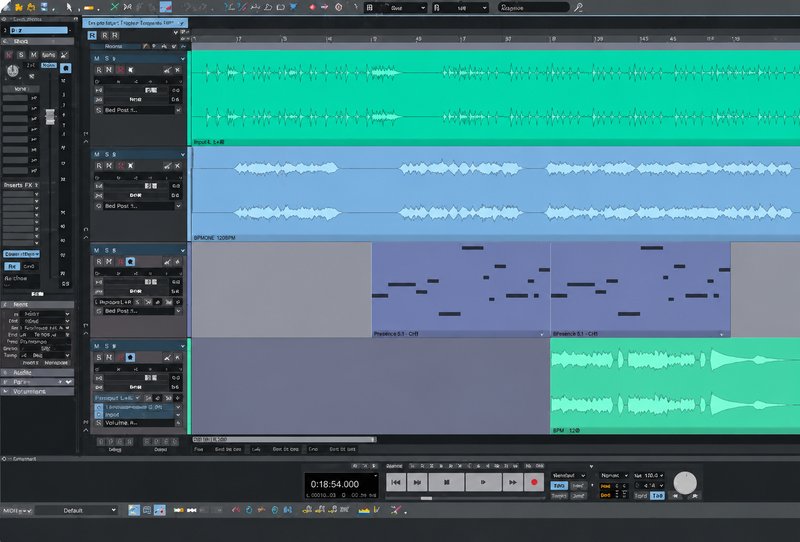
Task: Select the first Presence MIDI clip
Action: tap(461, 289)
